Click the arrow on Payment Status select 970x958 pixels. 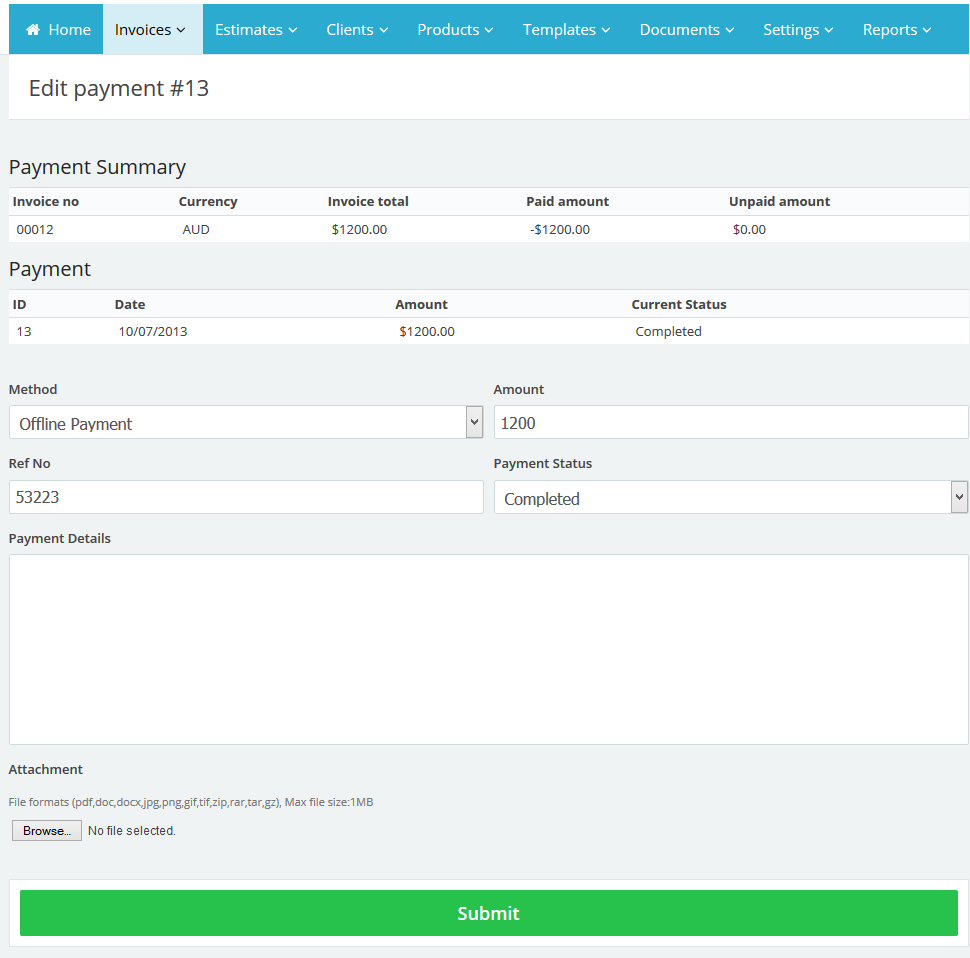(x=959, y=497)
